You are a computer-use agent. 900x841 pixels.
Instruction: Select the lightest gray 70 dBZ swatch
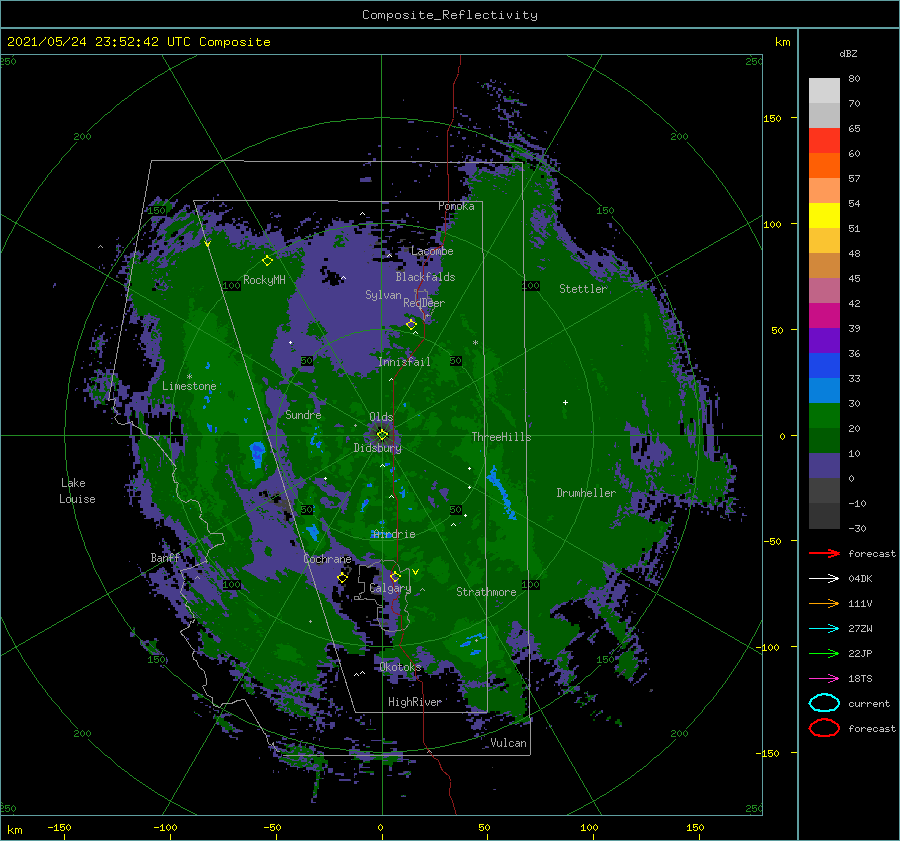(824, 91)
